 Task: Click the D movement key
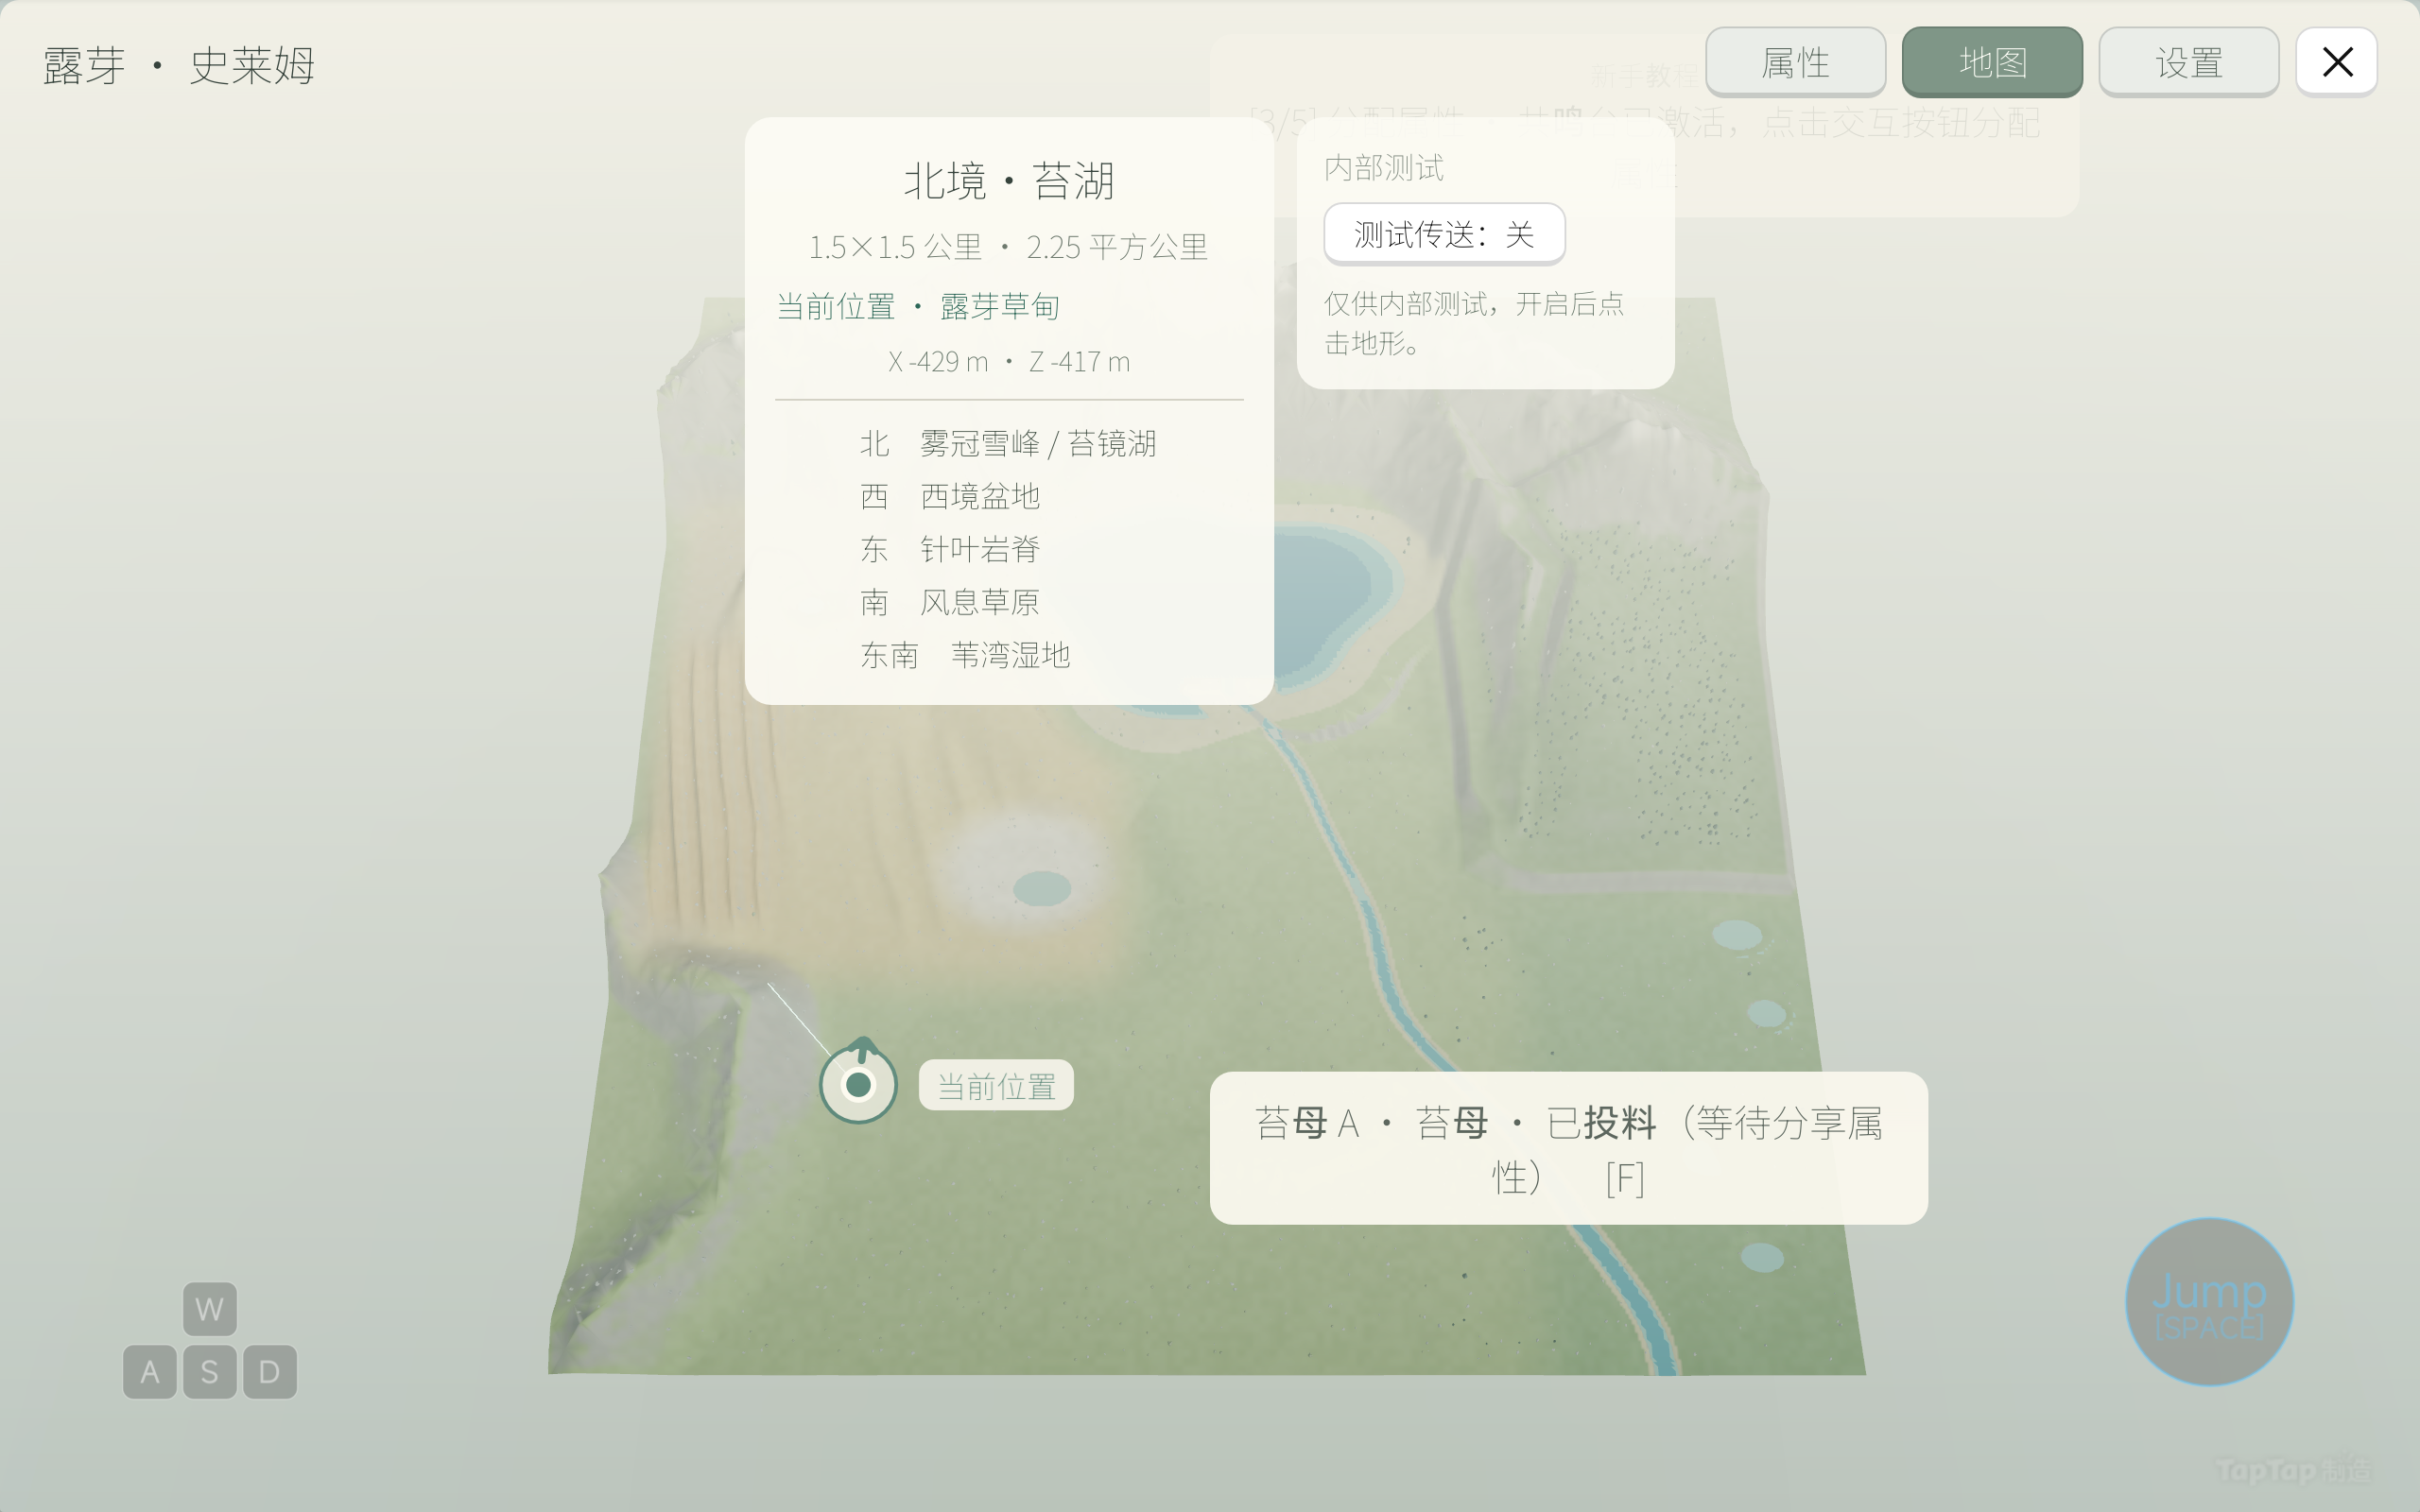[270, 1371]
